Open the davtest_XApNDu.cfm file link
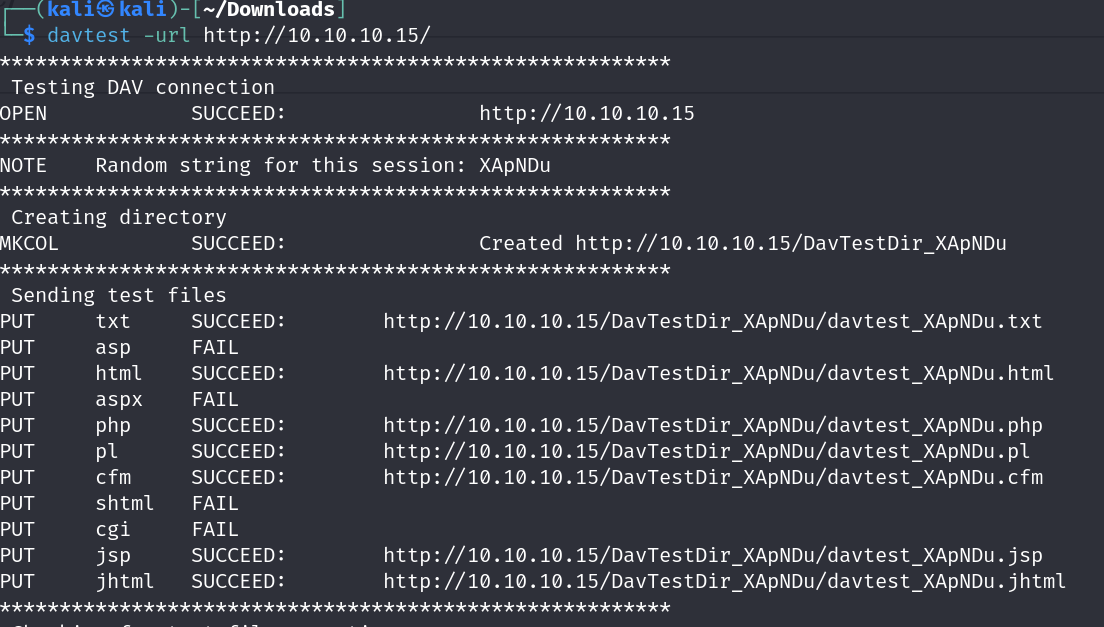Image resolution: width=1104 pixels, height=627 pixels. (x=712, y=477)
